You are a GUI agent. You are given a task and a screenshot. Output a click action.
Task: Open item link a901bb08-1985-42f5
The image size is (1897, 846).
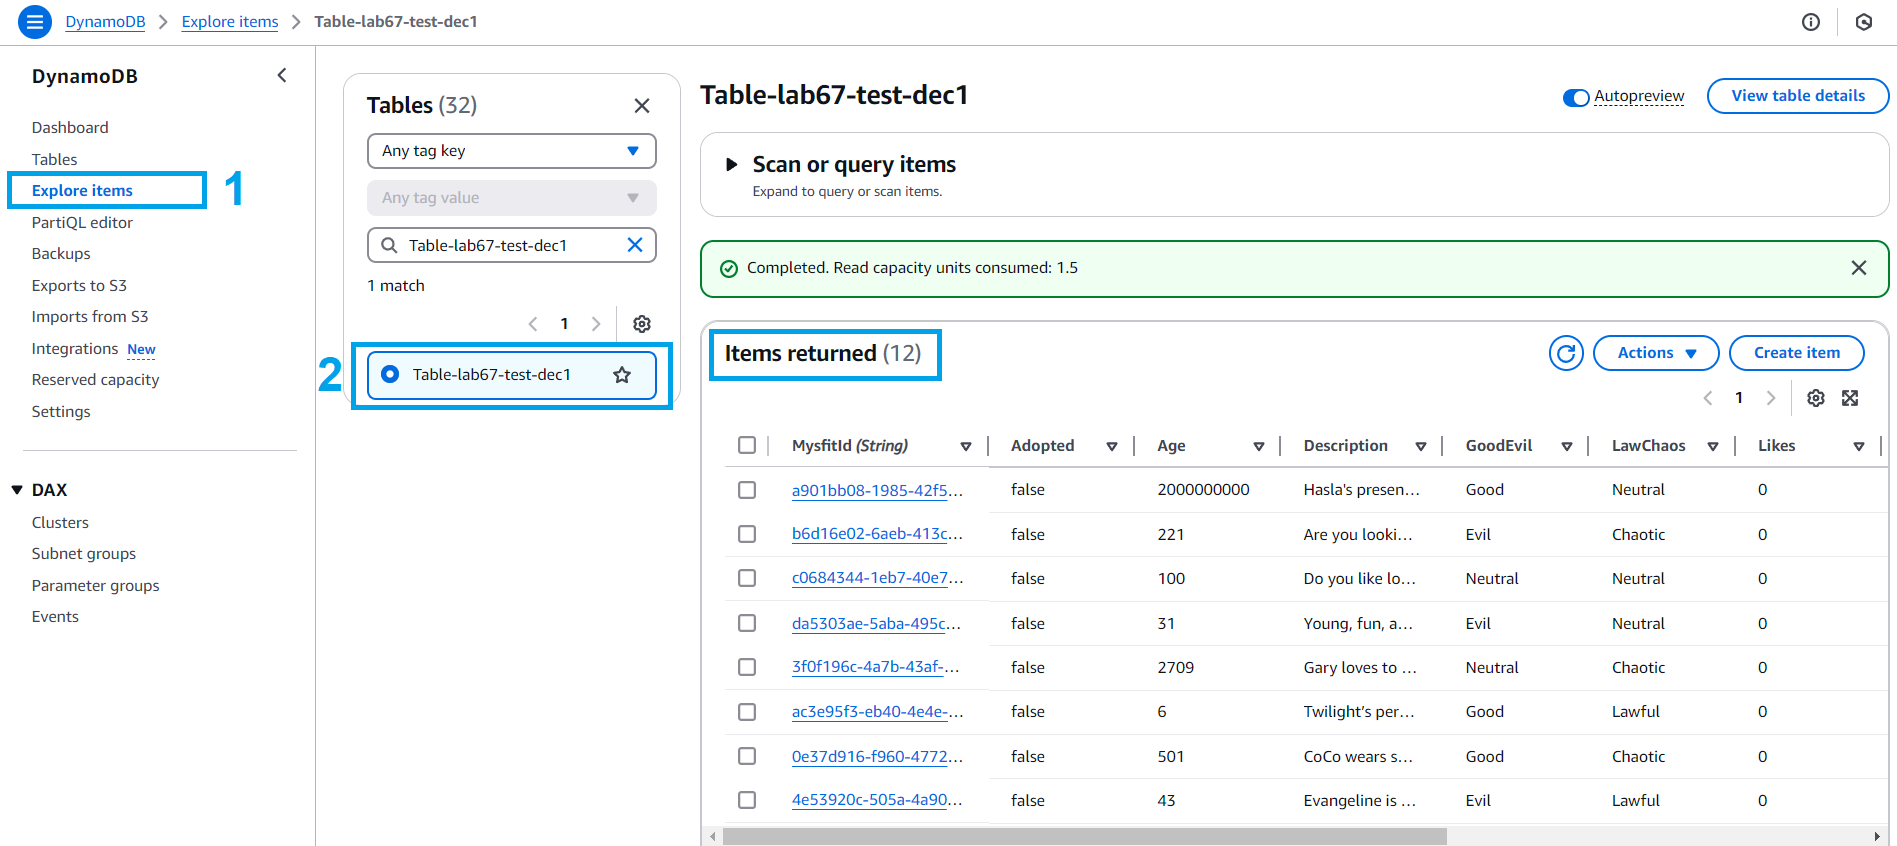coord(877,490)
